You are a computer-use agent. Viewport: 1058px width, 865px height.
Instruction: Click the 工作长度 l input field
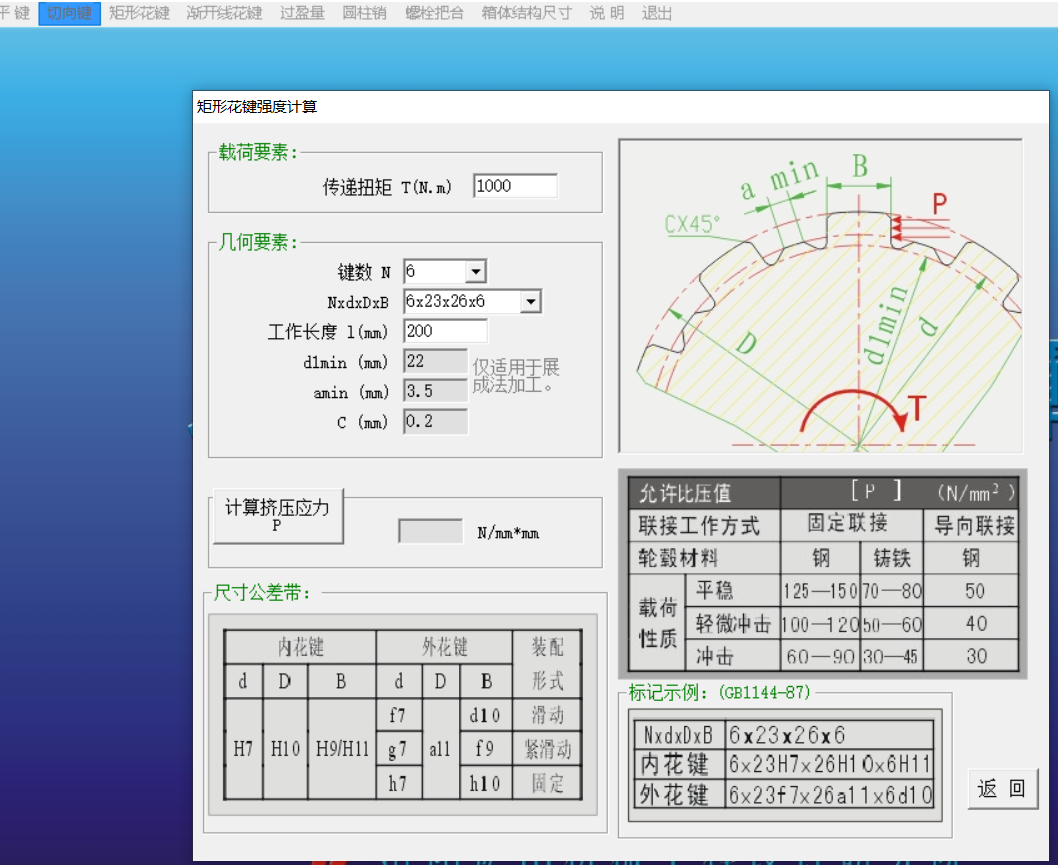tap(445, 331)
